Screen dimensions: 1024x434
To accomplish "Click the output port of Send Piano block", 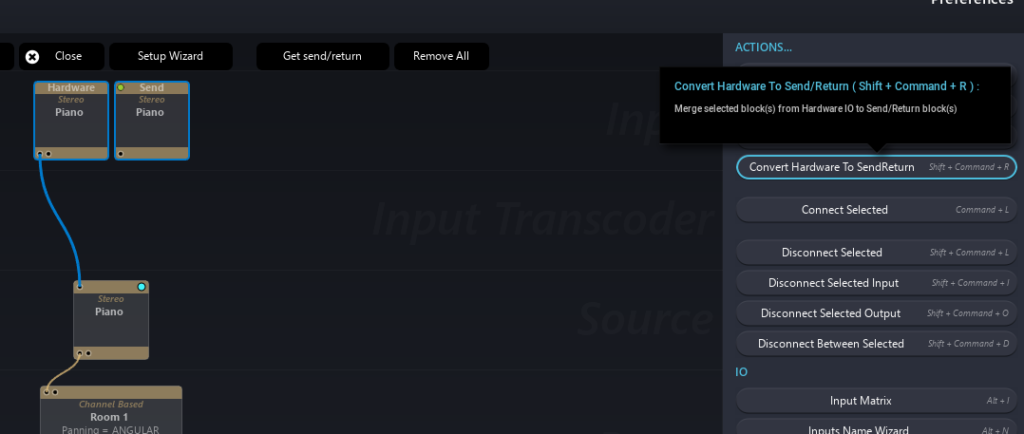I will [120, 154].
